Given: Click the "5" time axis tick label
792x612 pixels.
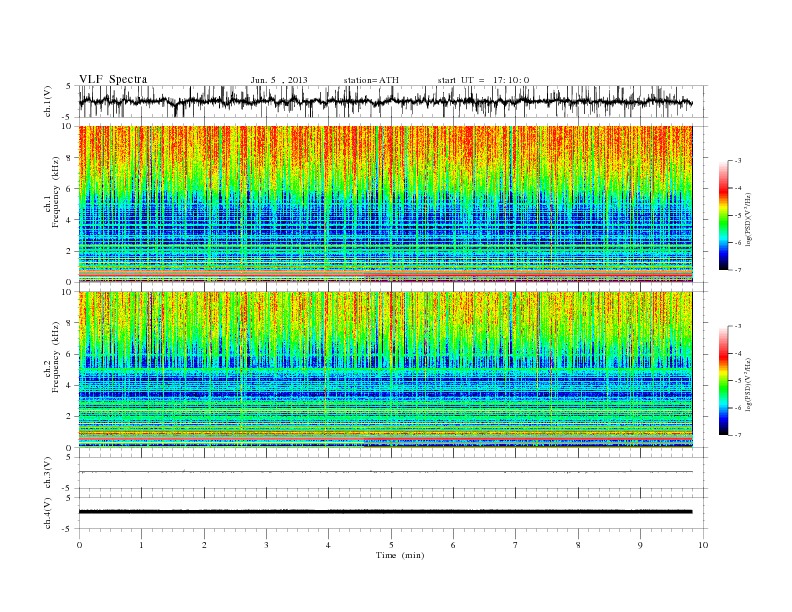Looking at the screenshot, I should tap(391, 545).
